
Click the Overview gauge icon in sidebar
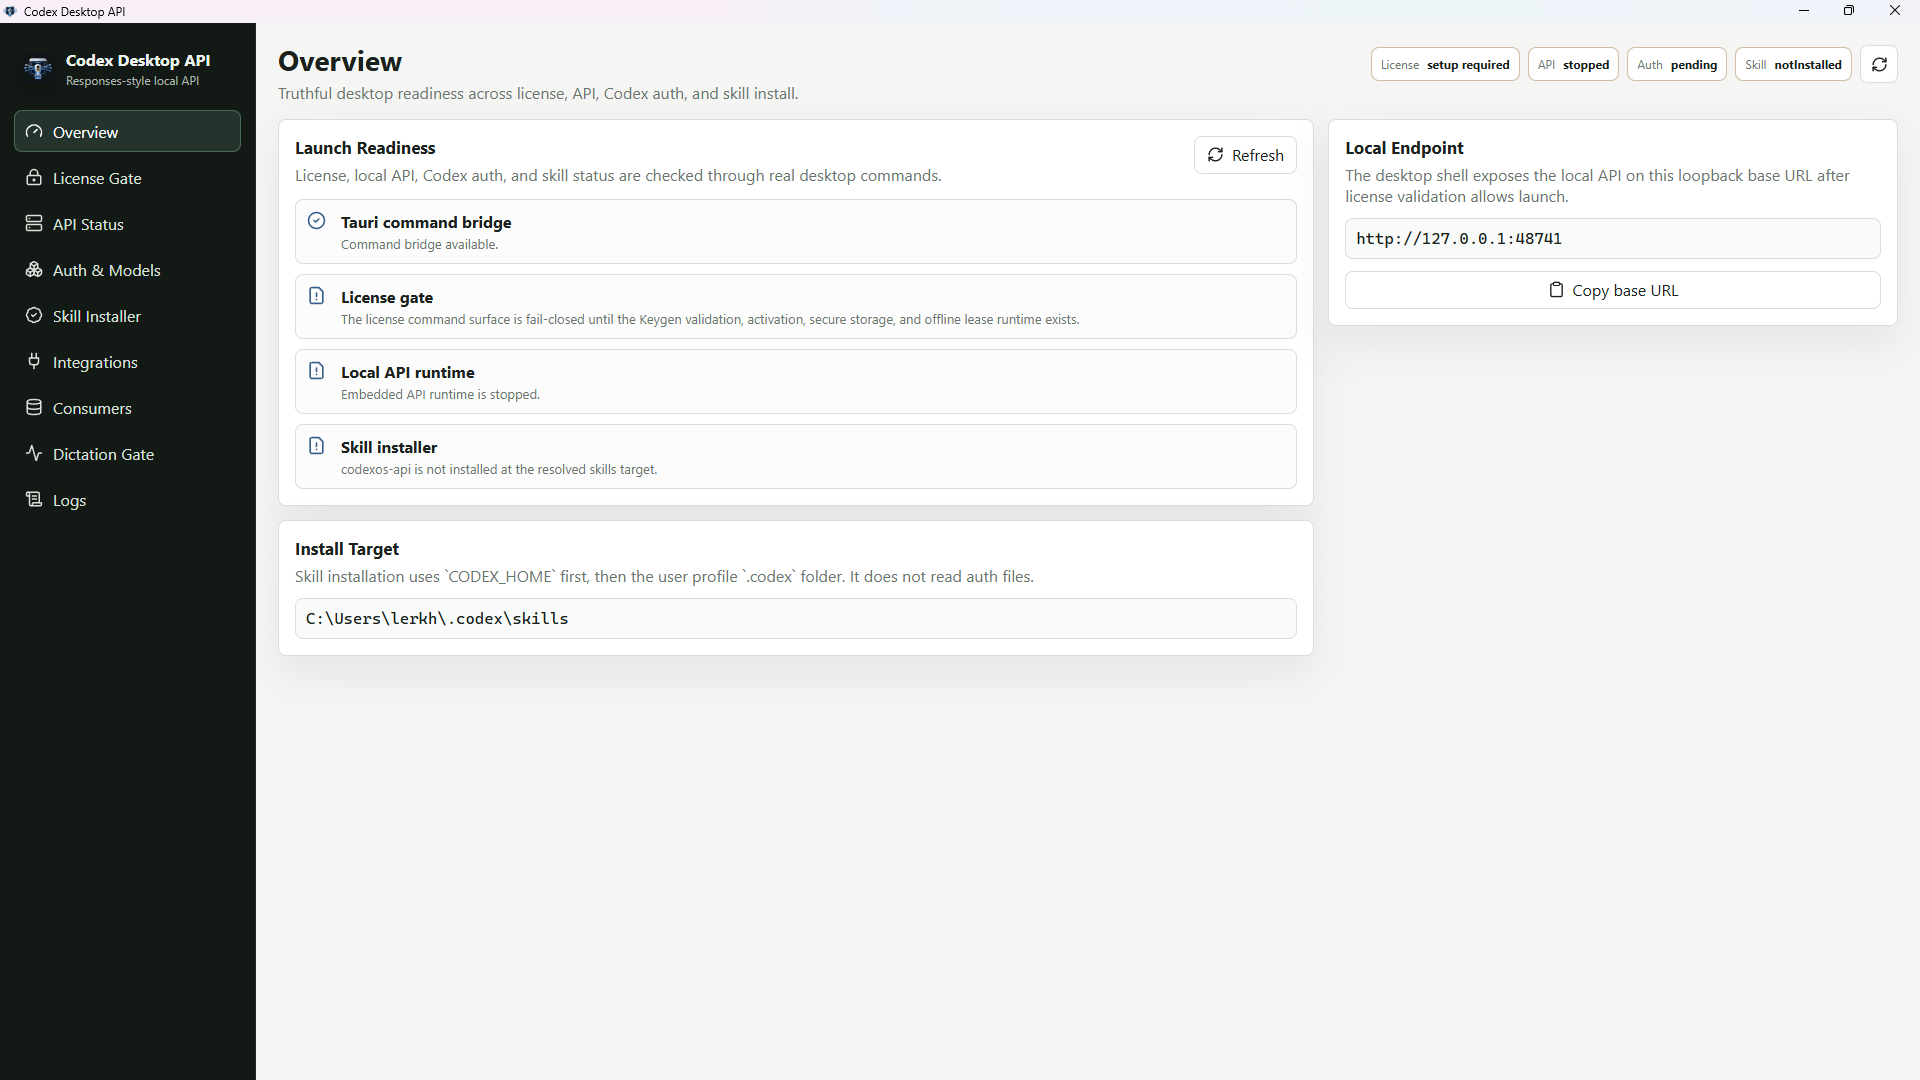pos(34,132)
